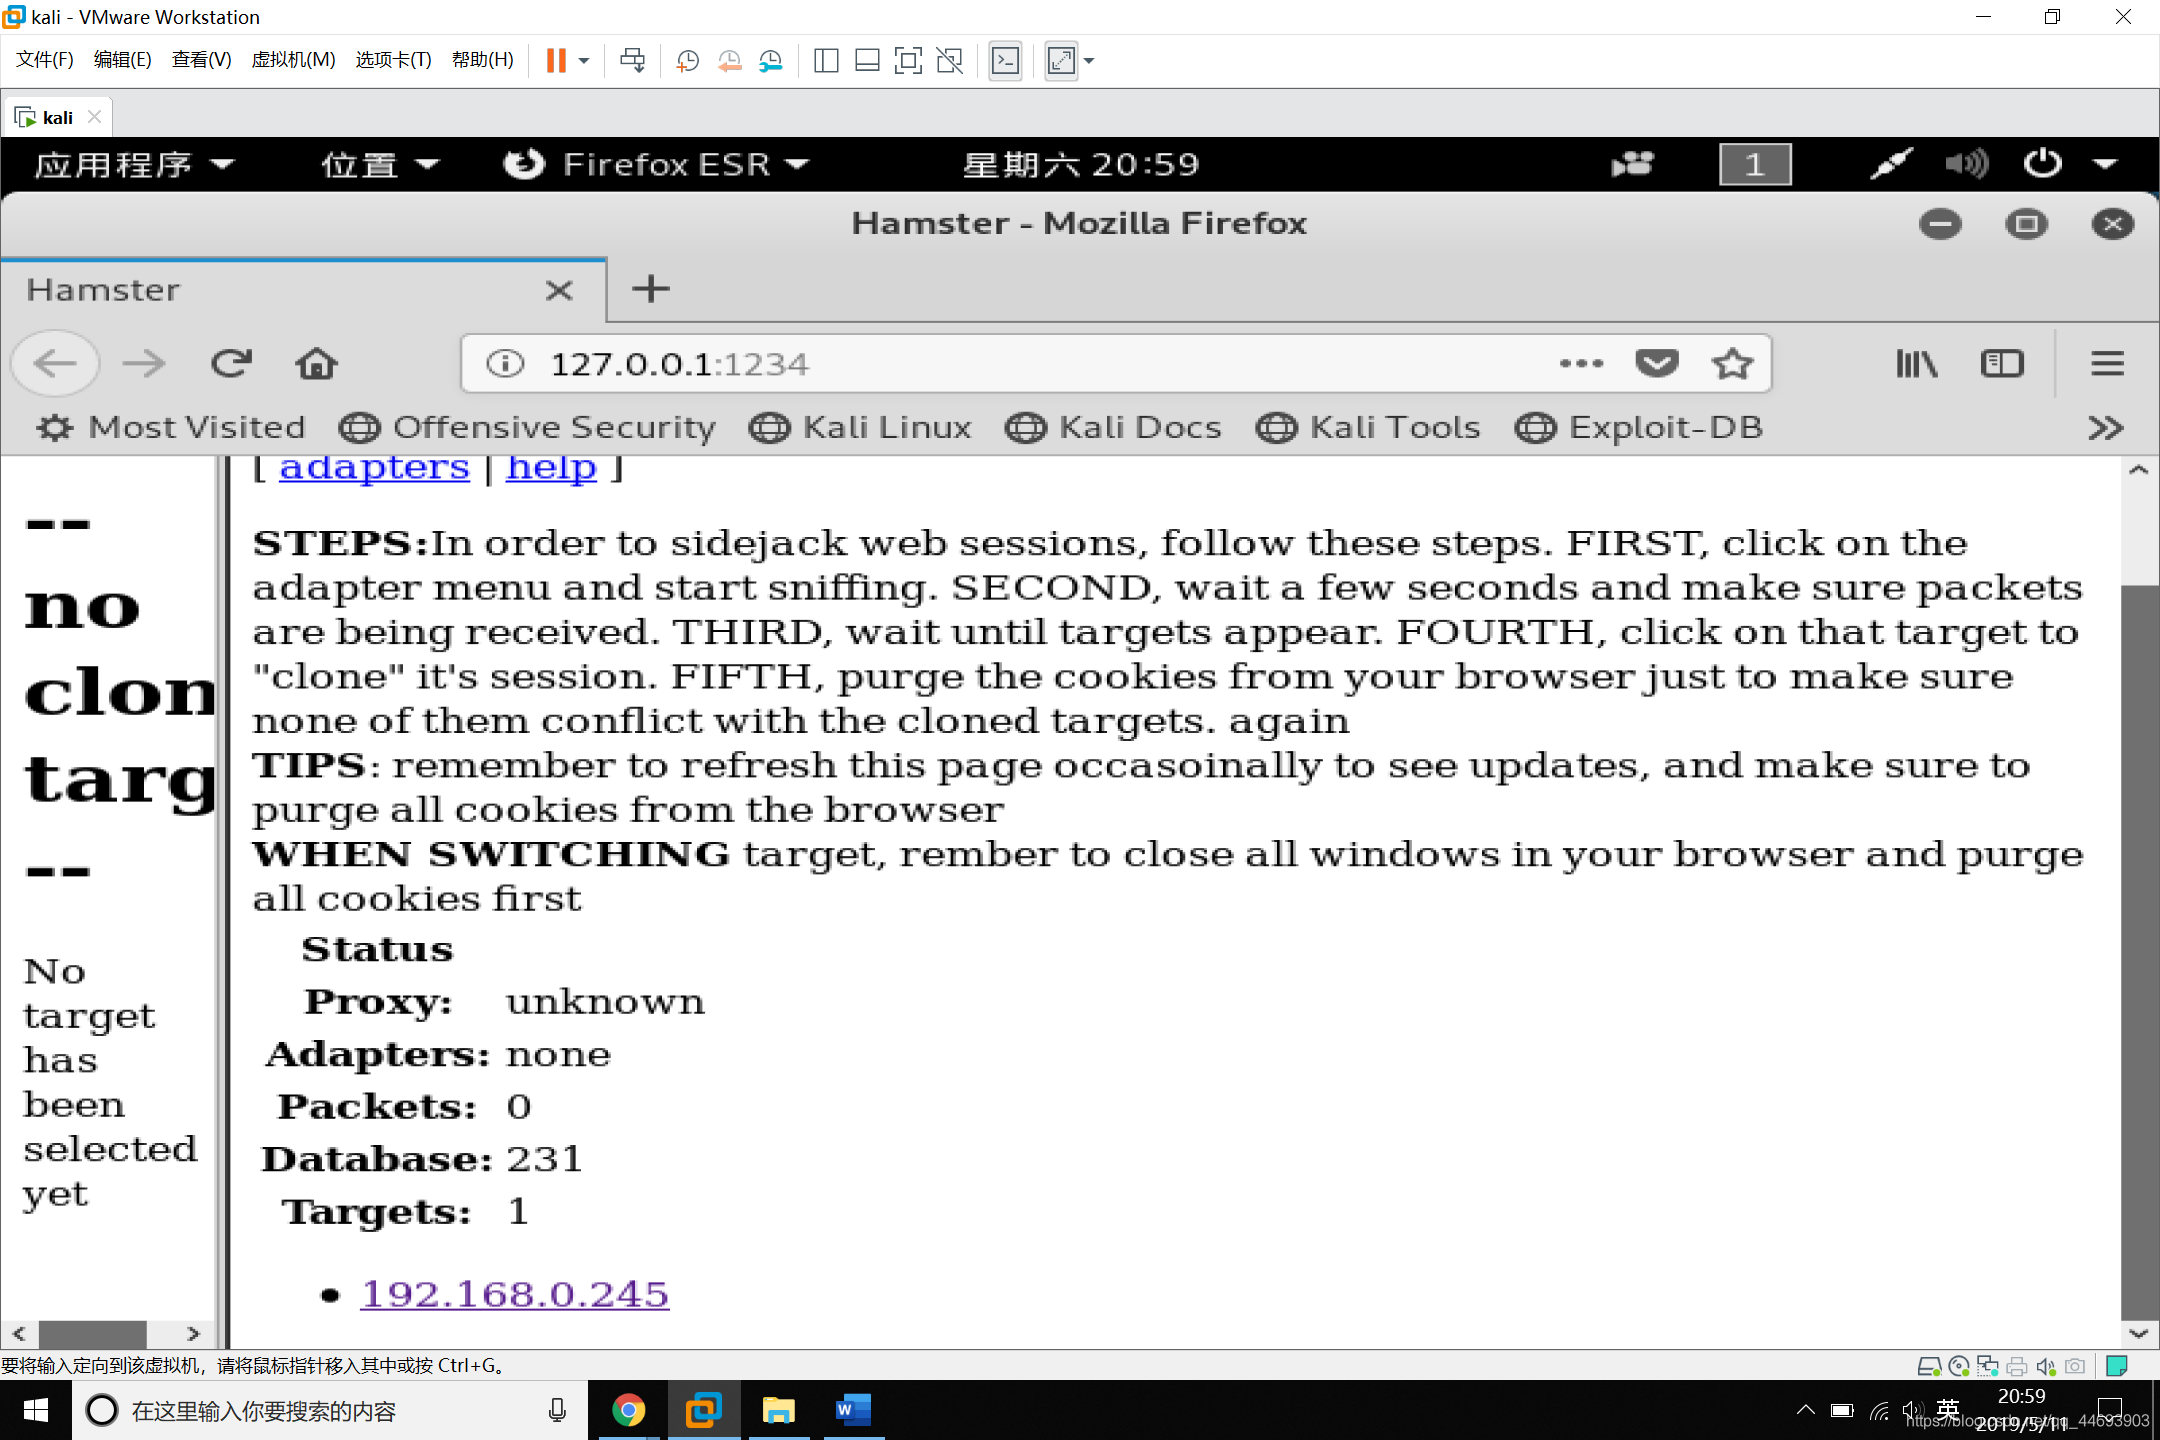Open the Firefox ESR app menu
Image resolution: width=2160 pixels, height=1440 pixels.
[x=656, y=164]
